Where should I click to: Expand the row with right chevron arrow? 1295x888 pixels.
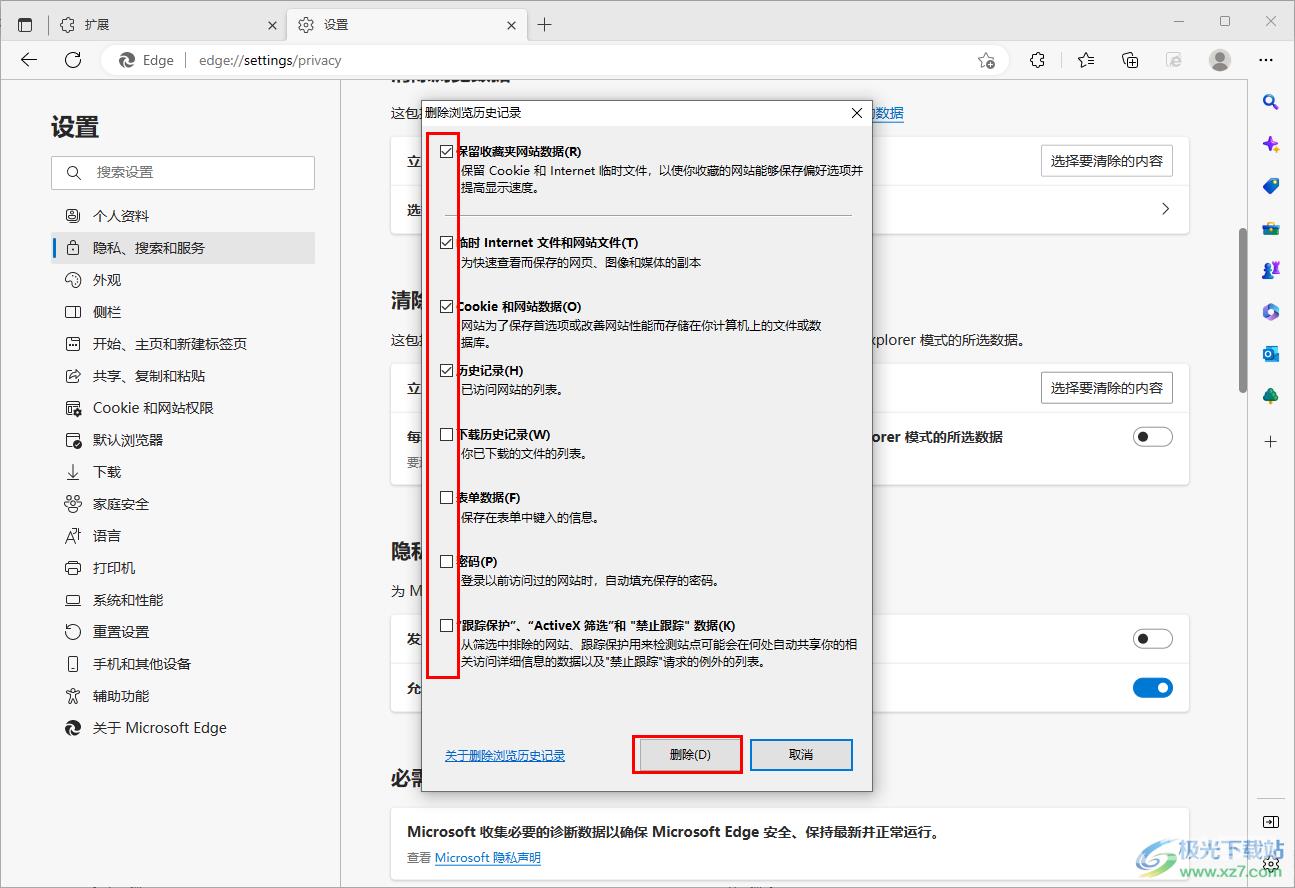click(x=1165, y=209)
